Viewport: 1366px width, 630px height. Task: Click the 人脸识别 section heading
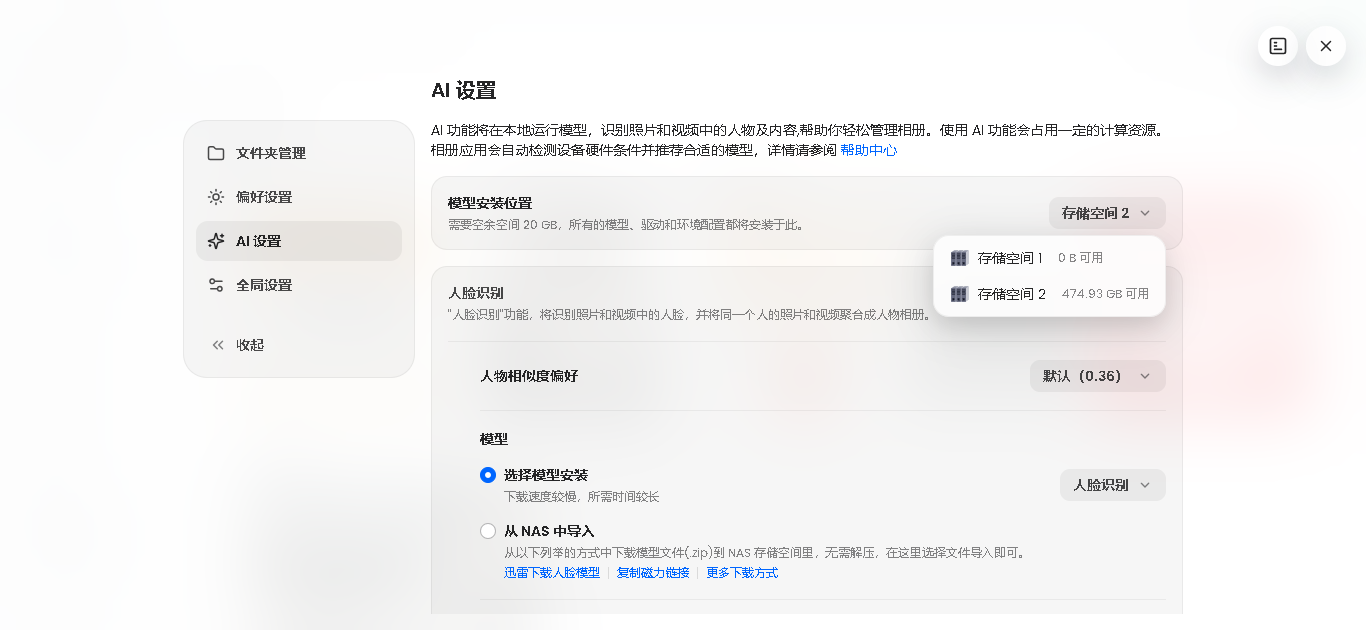coord(476,293)
